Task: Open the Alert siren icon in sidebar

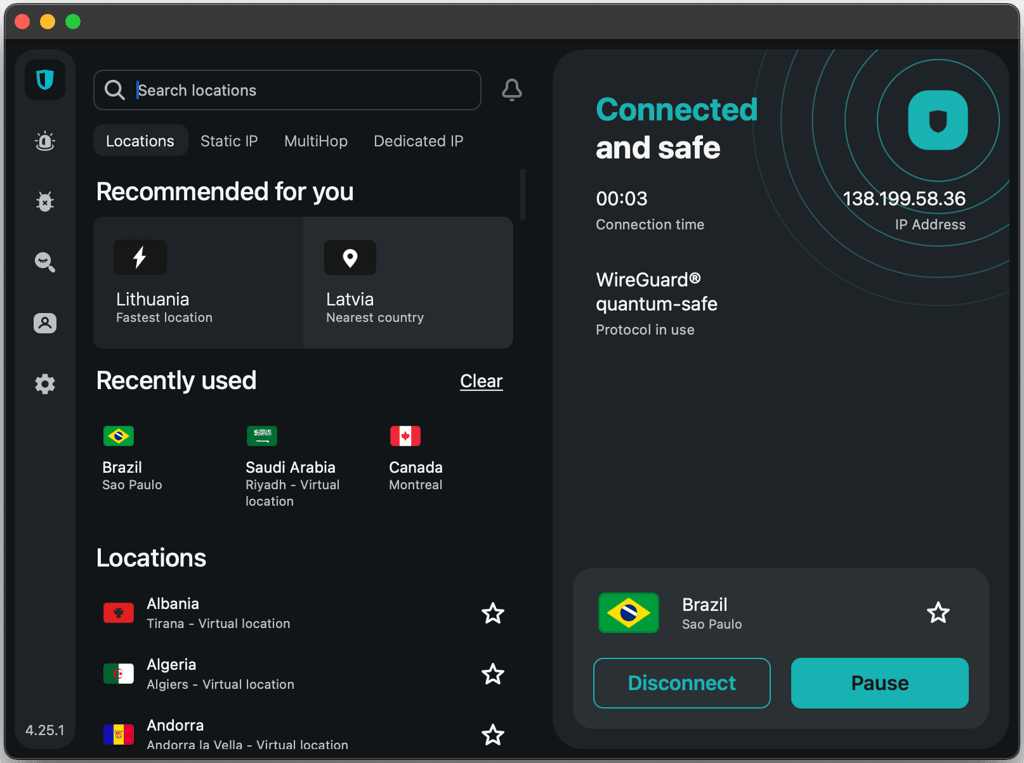Action: 44,141
